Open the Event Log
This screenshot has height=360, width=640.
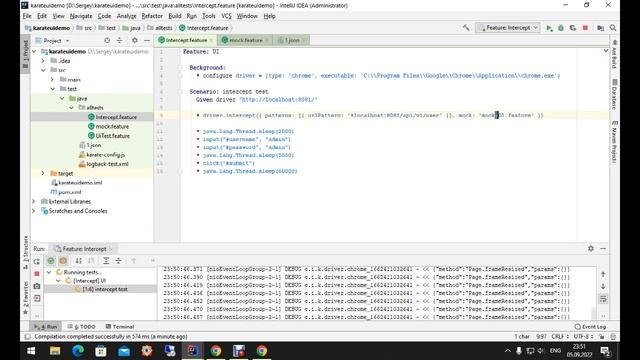coord(590,327)
